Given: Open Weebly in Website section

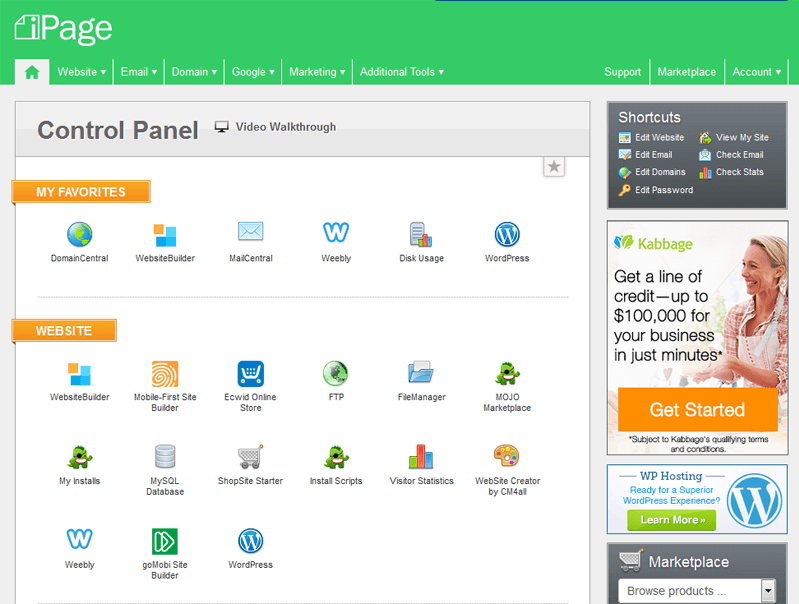Looking at the screenshot, I should [79, 549].
